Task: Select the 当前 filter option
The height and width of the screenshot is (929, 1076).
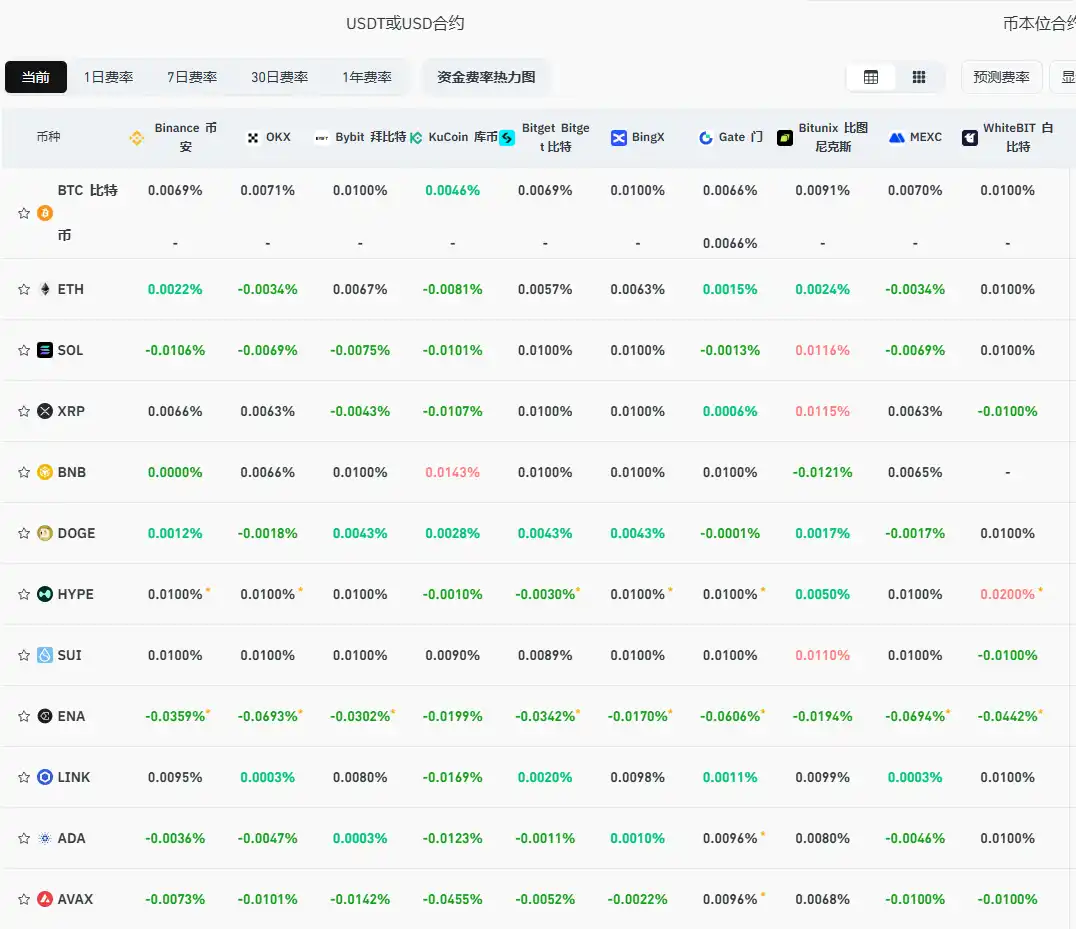Action: [35, 77]
